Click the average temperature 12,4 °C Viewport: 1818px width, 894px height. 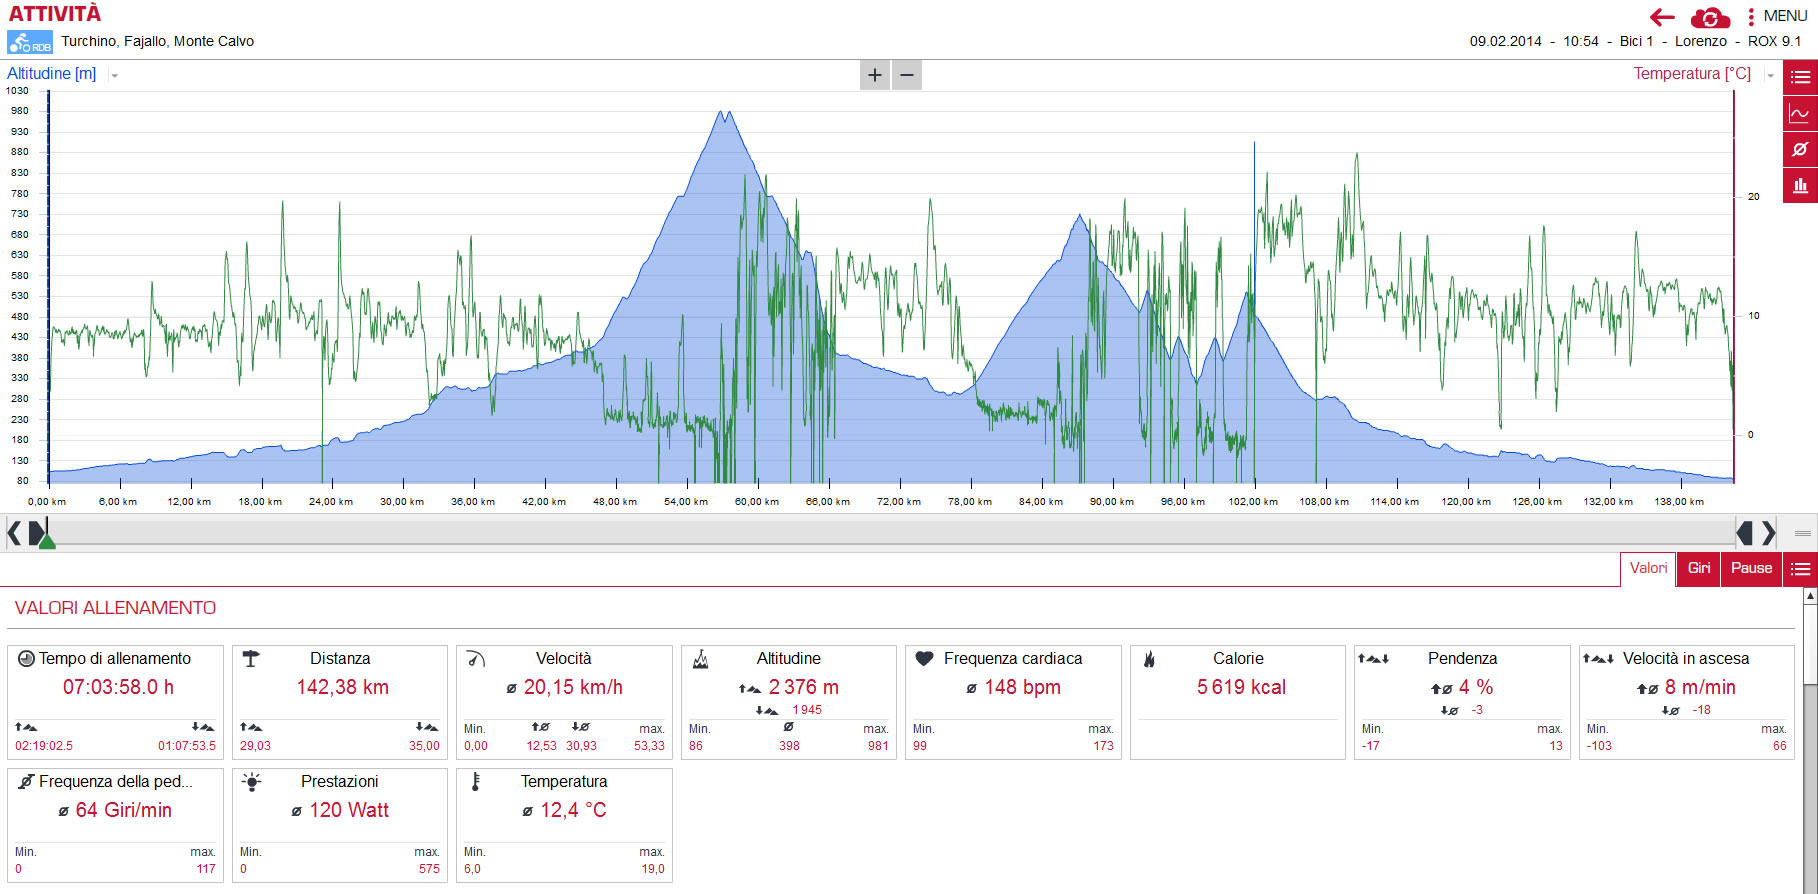573,810
